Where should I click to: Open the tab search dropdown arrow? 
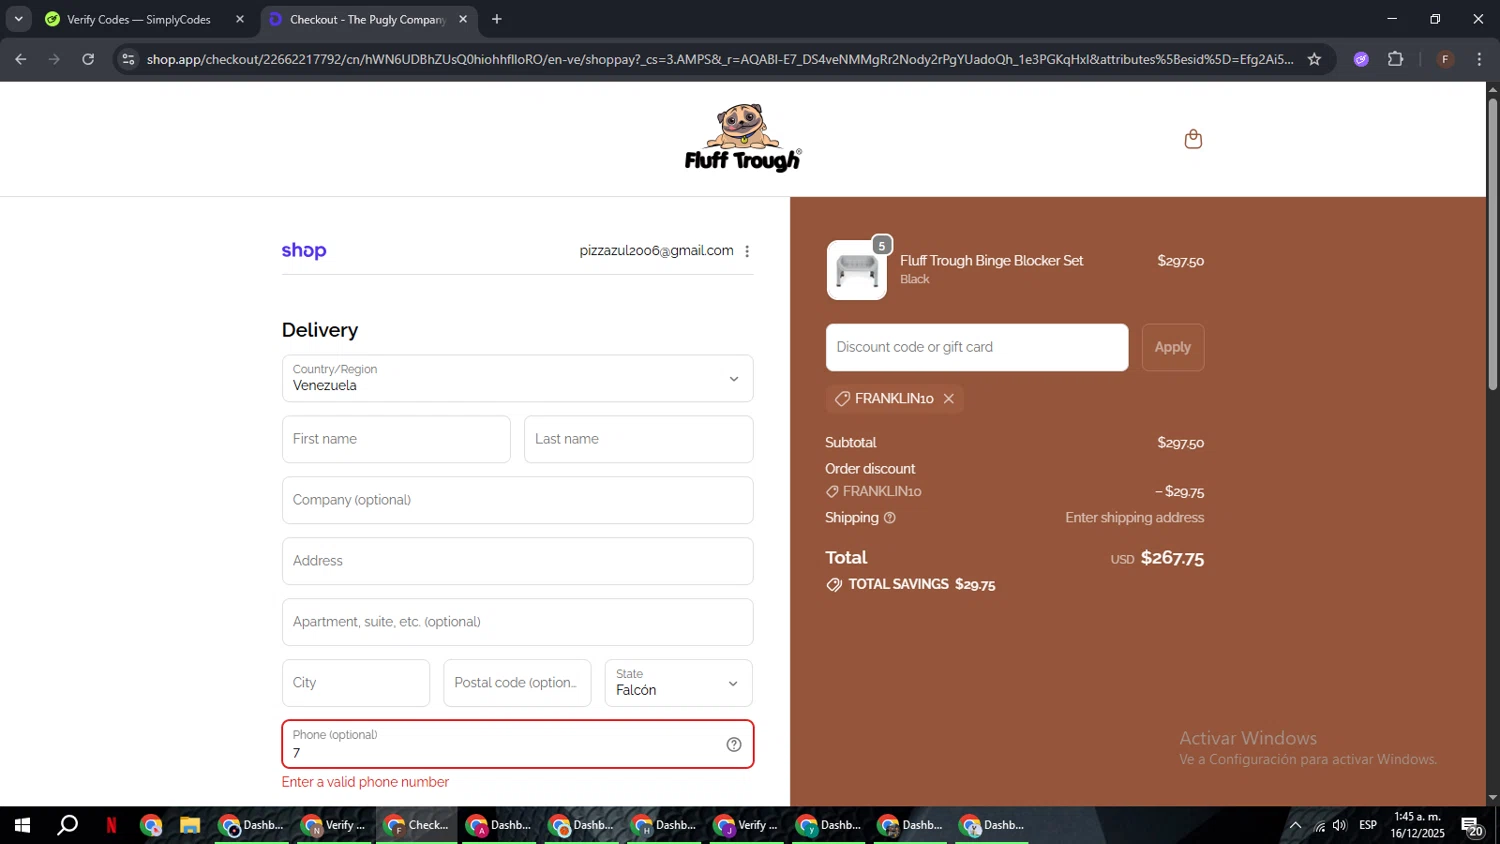click(18, 19)
